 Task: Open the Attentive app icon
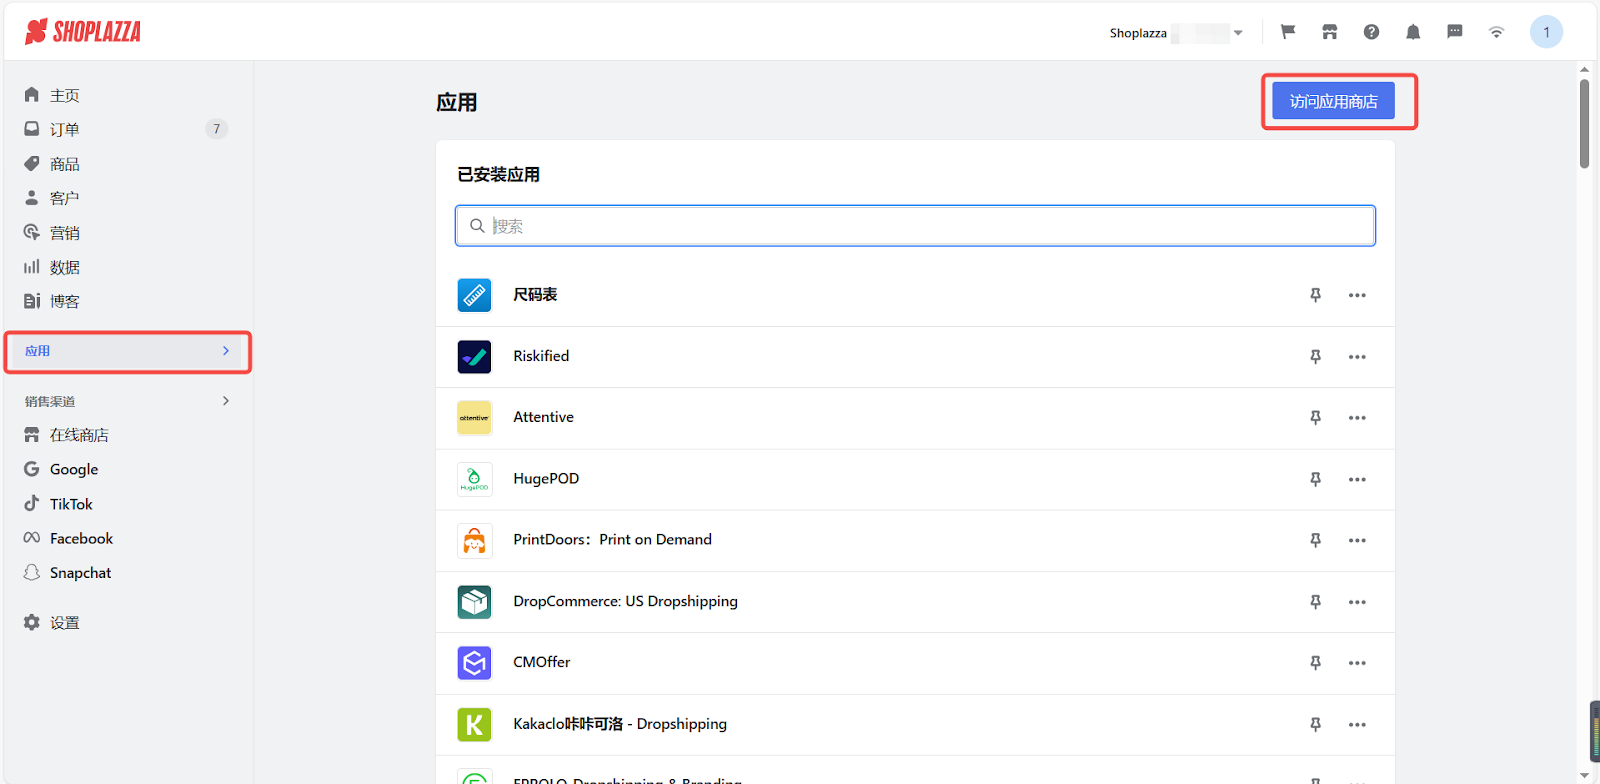(x=474, y=418)
